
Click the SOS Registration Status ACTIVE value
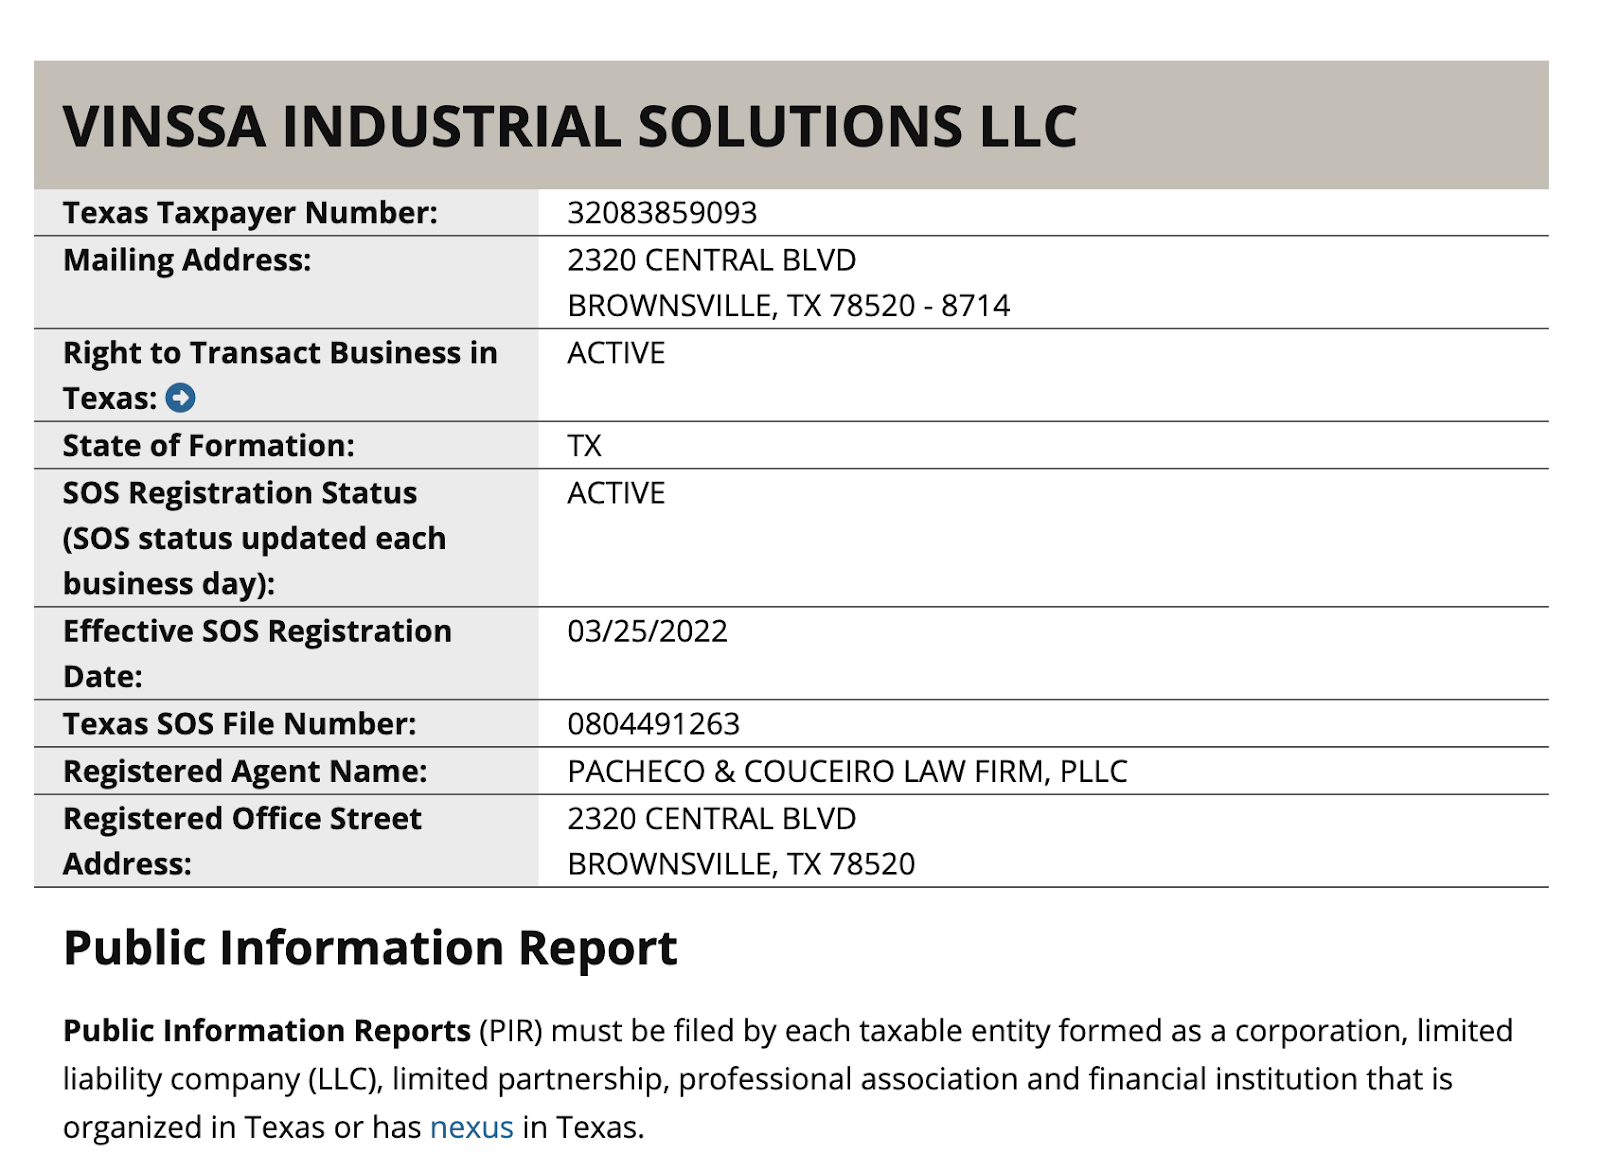(x=616, y=493)
